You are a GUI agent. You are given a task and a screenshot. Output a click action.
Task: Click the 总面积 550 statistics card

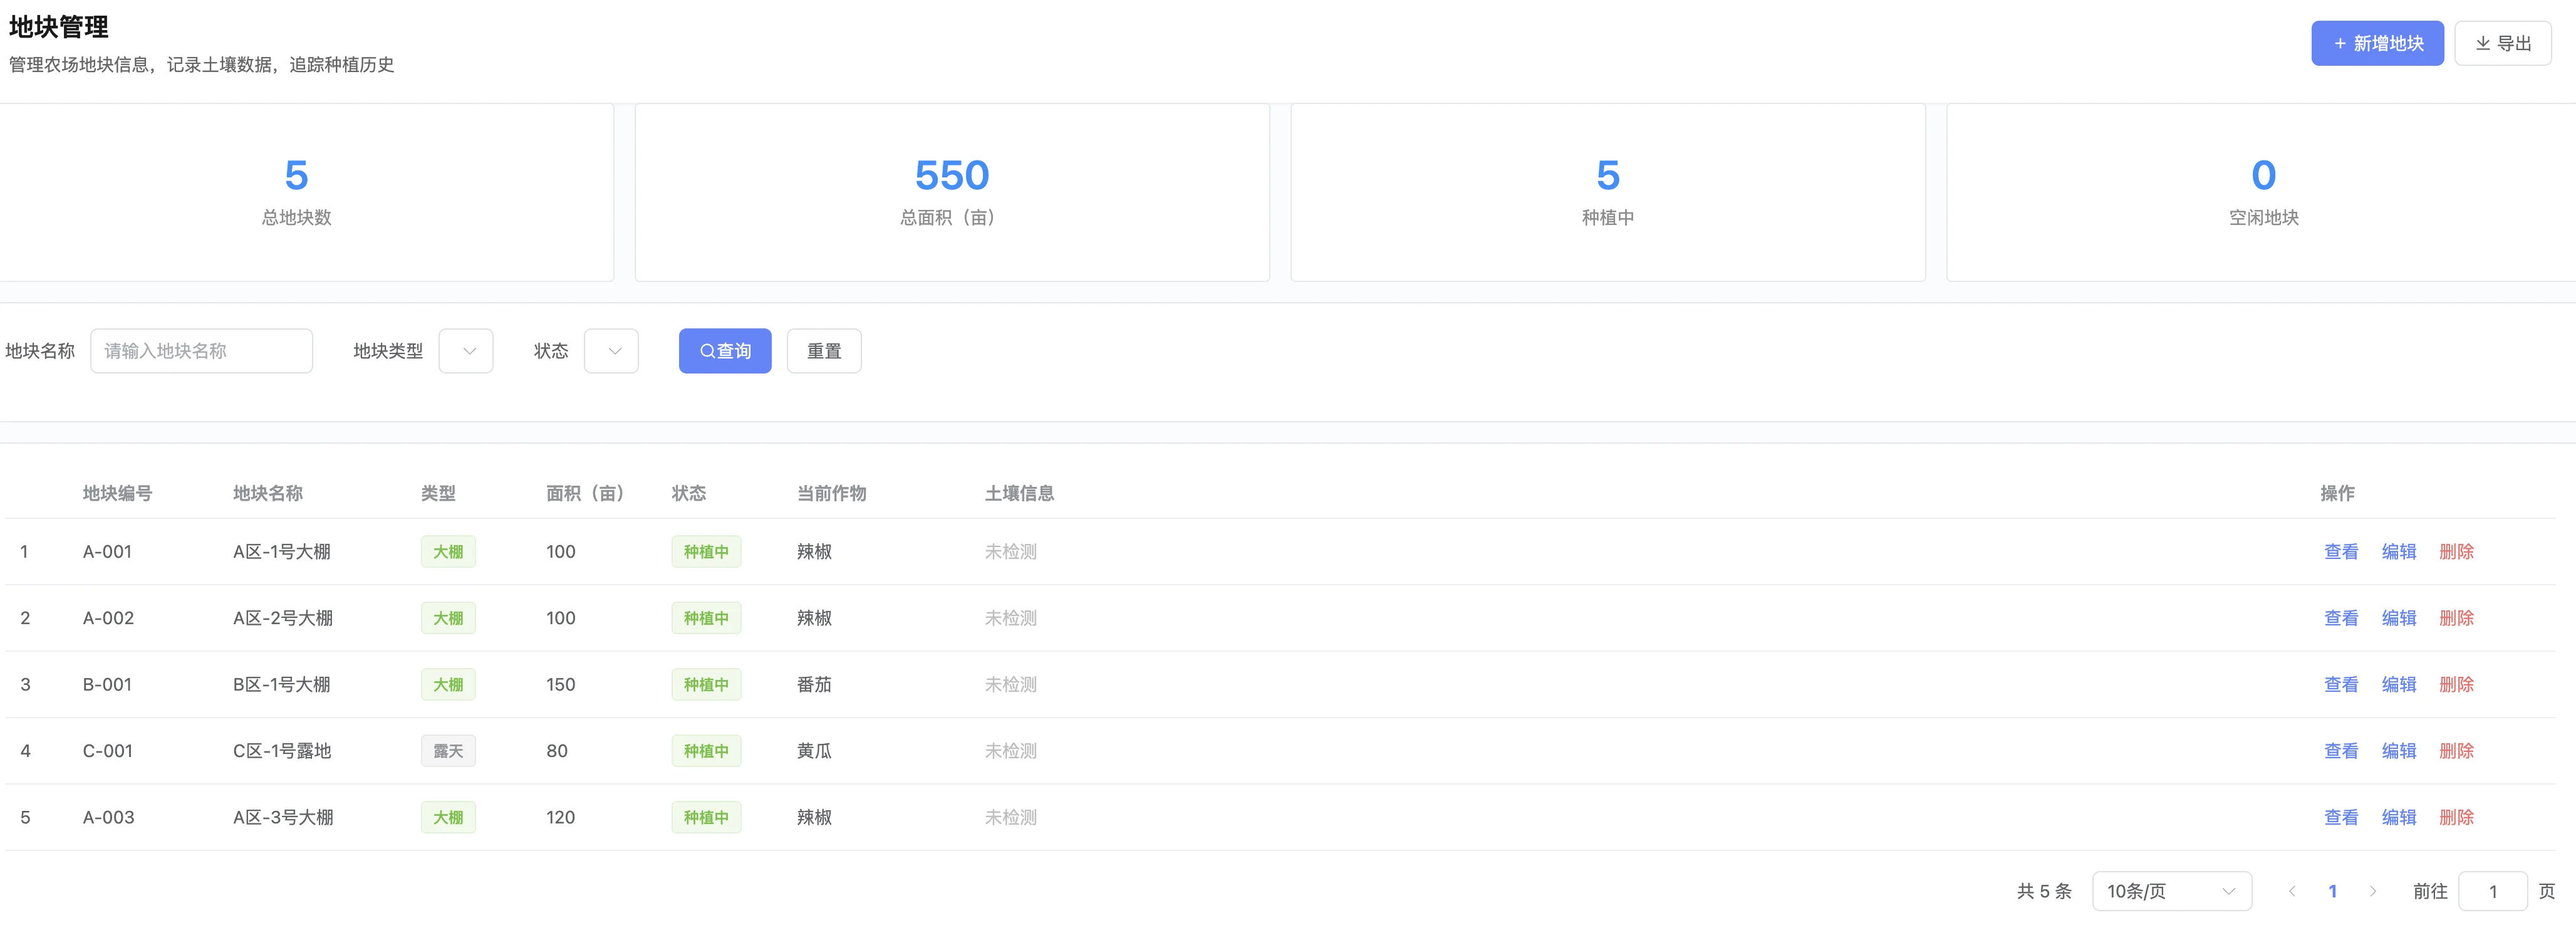pos(951,192)
